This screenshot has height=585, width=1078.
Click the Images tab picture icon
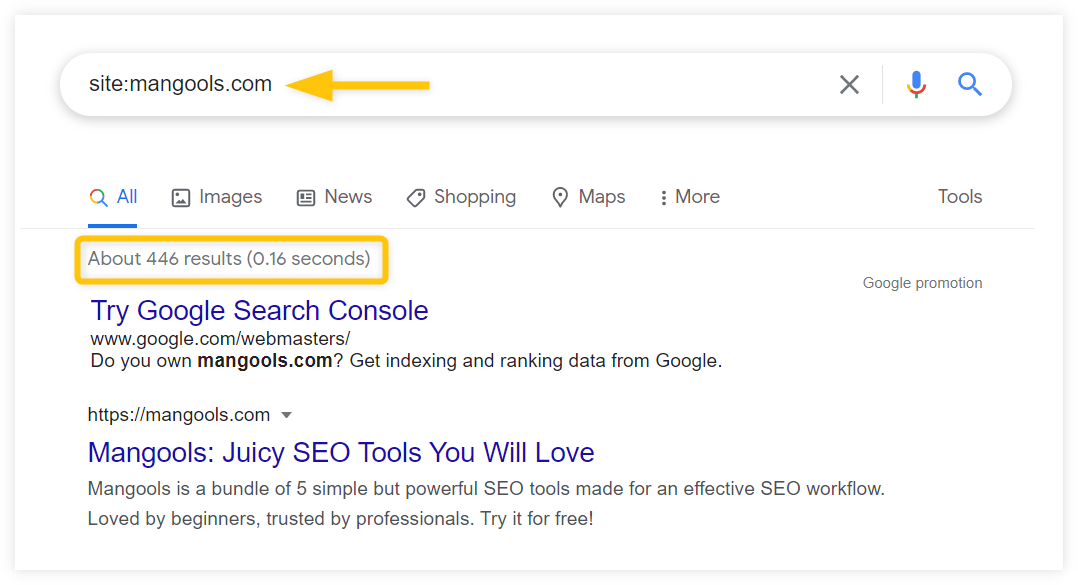point(181,198)
